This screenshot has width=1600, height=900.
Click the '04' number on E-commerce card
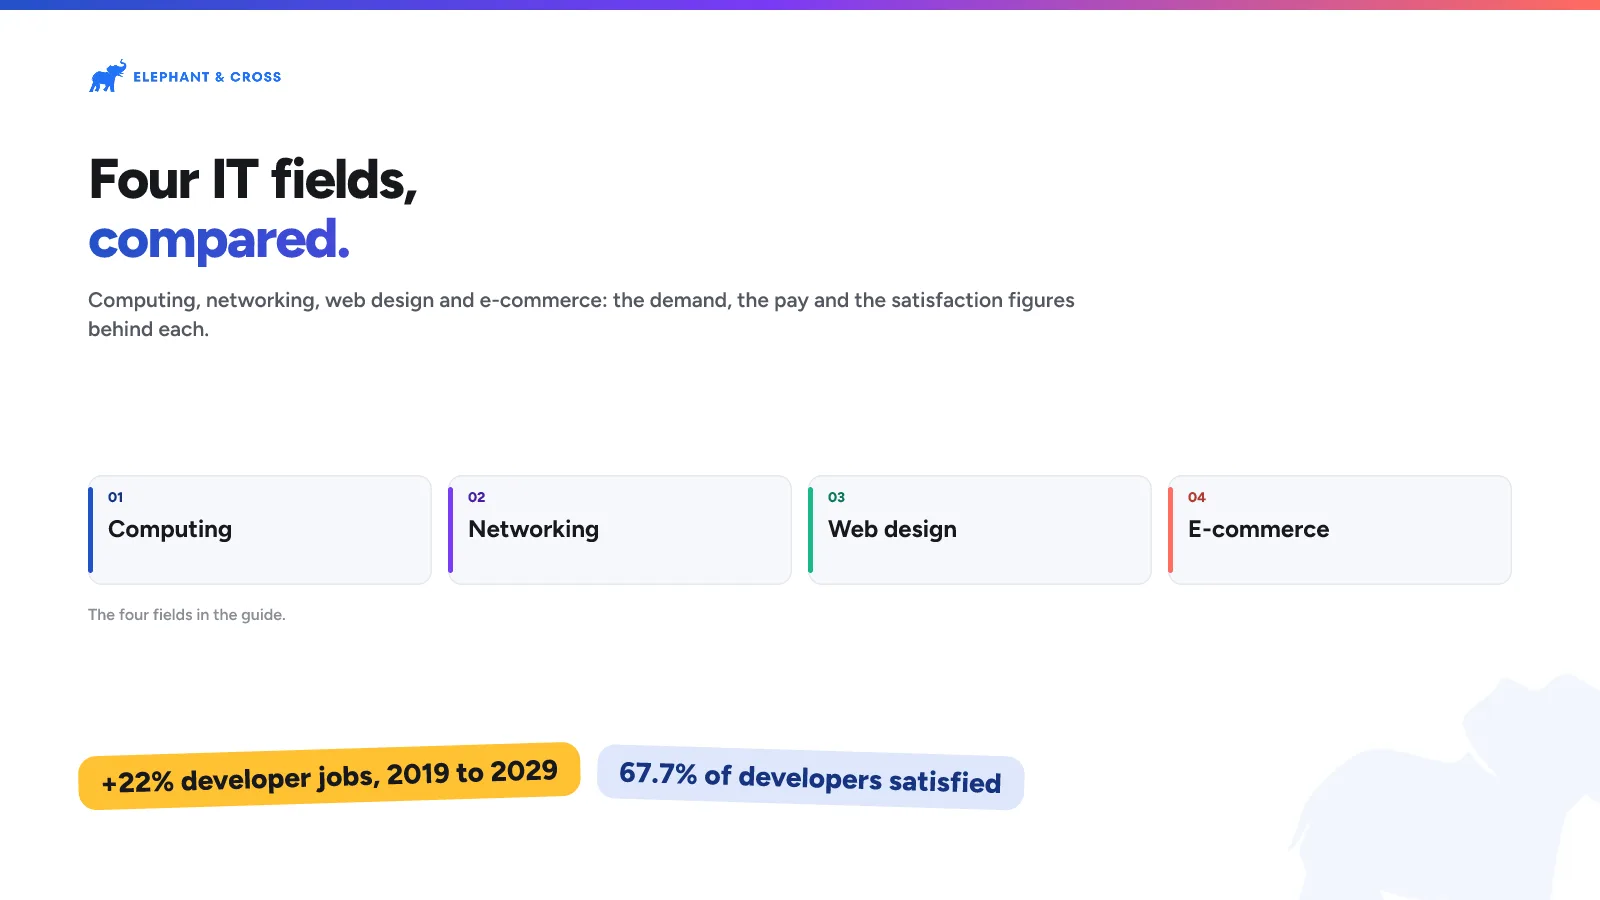pyautogui.click(x=1197, y=497)
